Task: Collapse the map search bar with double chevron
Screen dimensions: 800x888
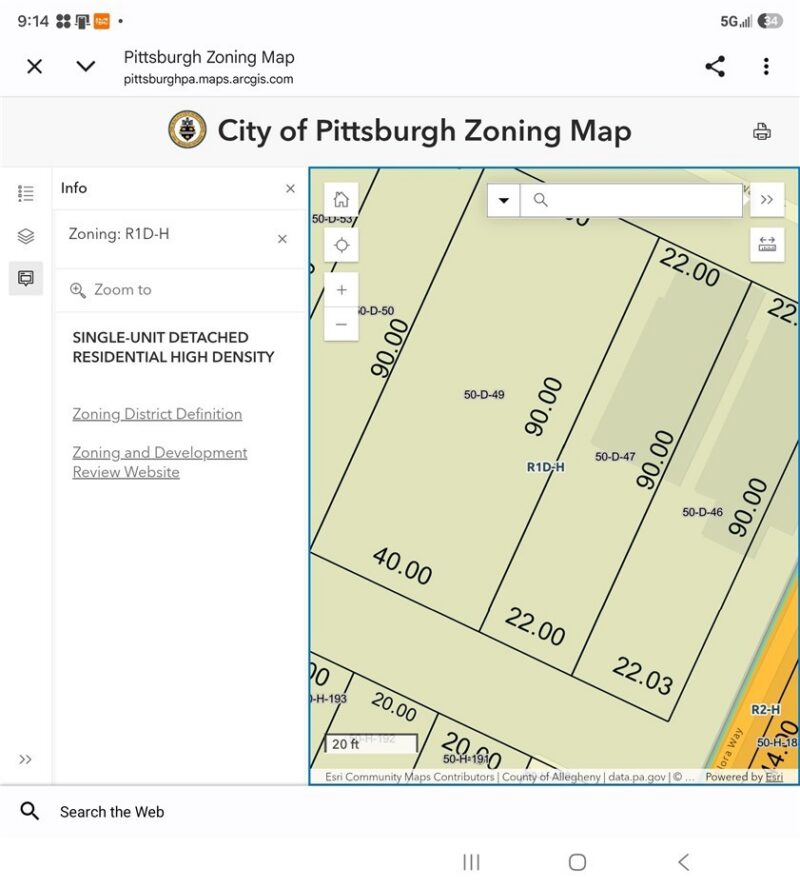Action: point(767,199)
